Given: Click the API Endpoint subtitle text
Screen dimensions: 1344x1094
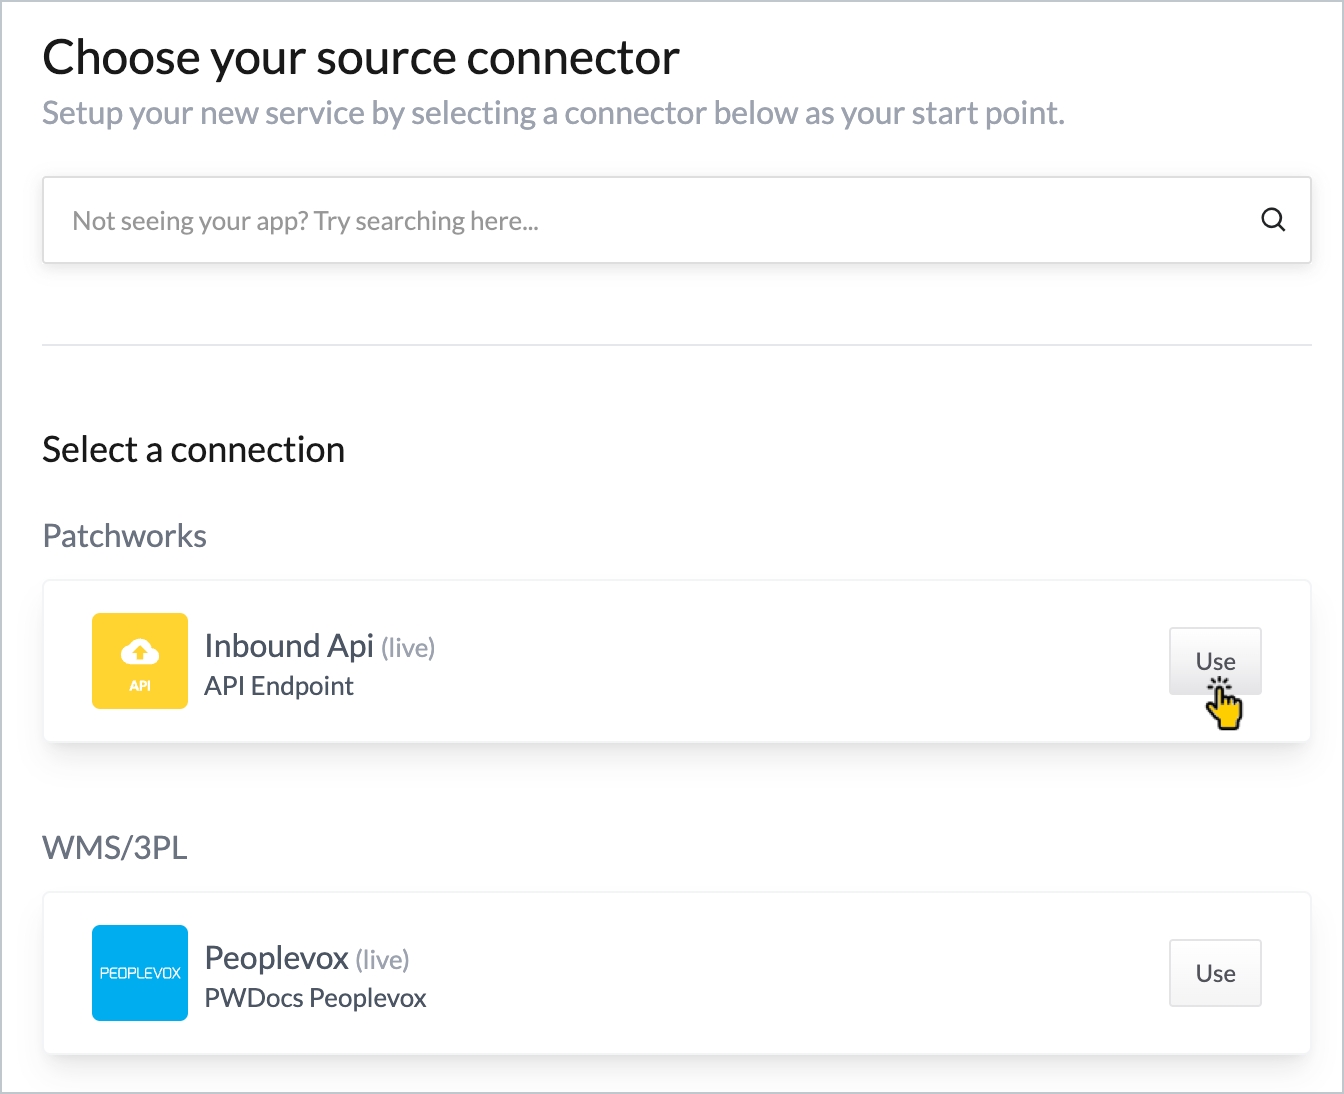Looking at the screenshot, I should [279, 686].
